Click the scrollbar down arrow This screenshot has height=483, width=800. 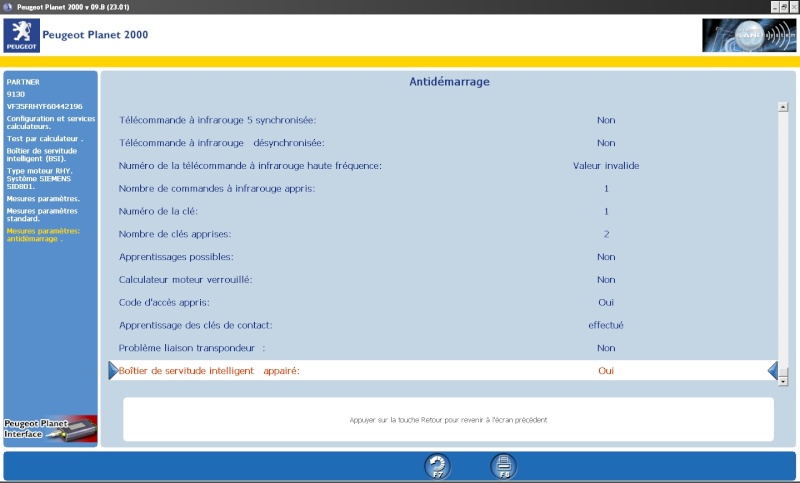783,381
